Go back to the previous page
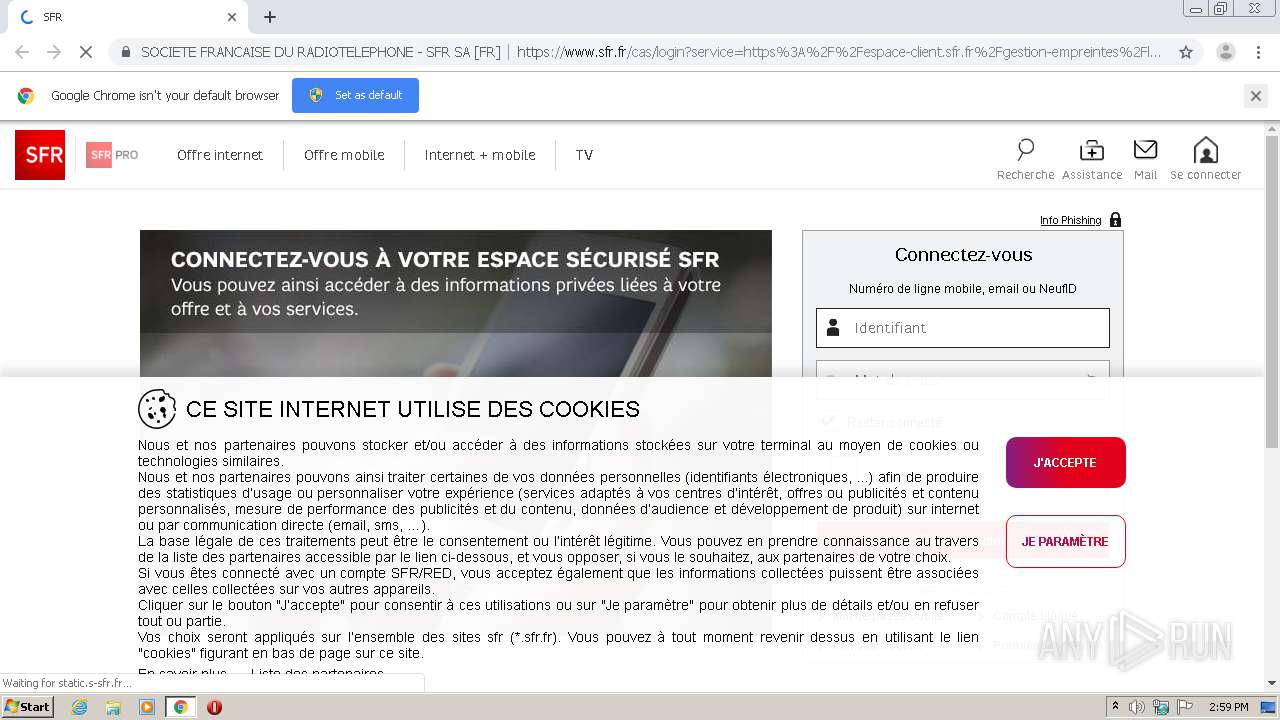The image size is (1280, 720). point(22,52)
